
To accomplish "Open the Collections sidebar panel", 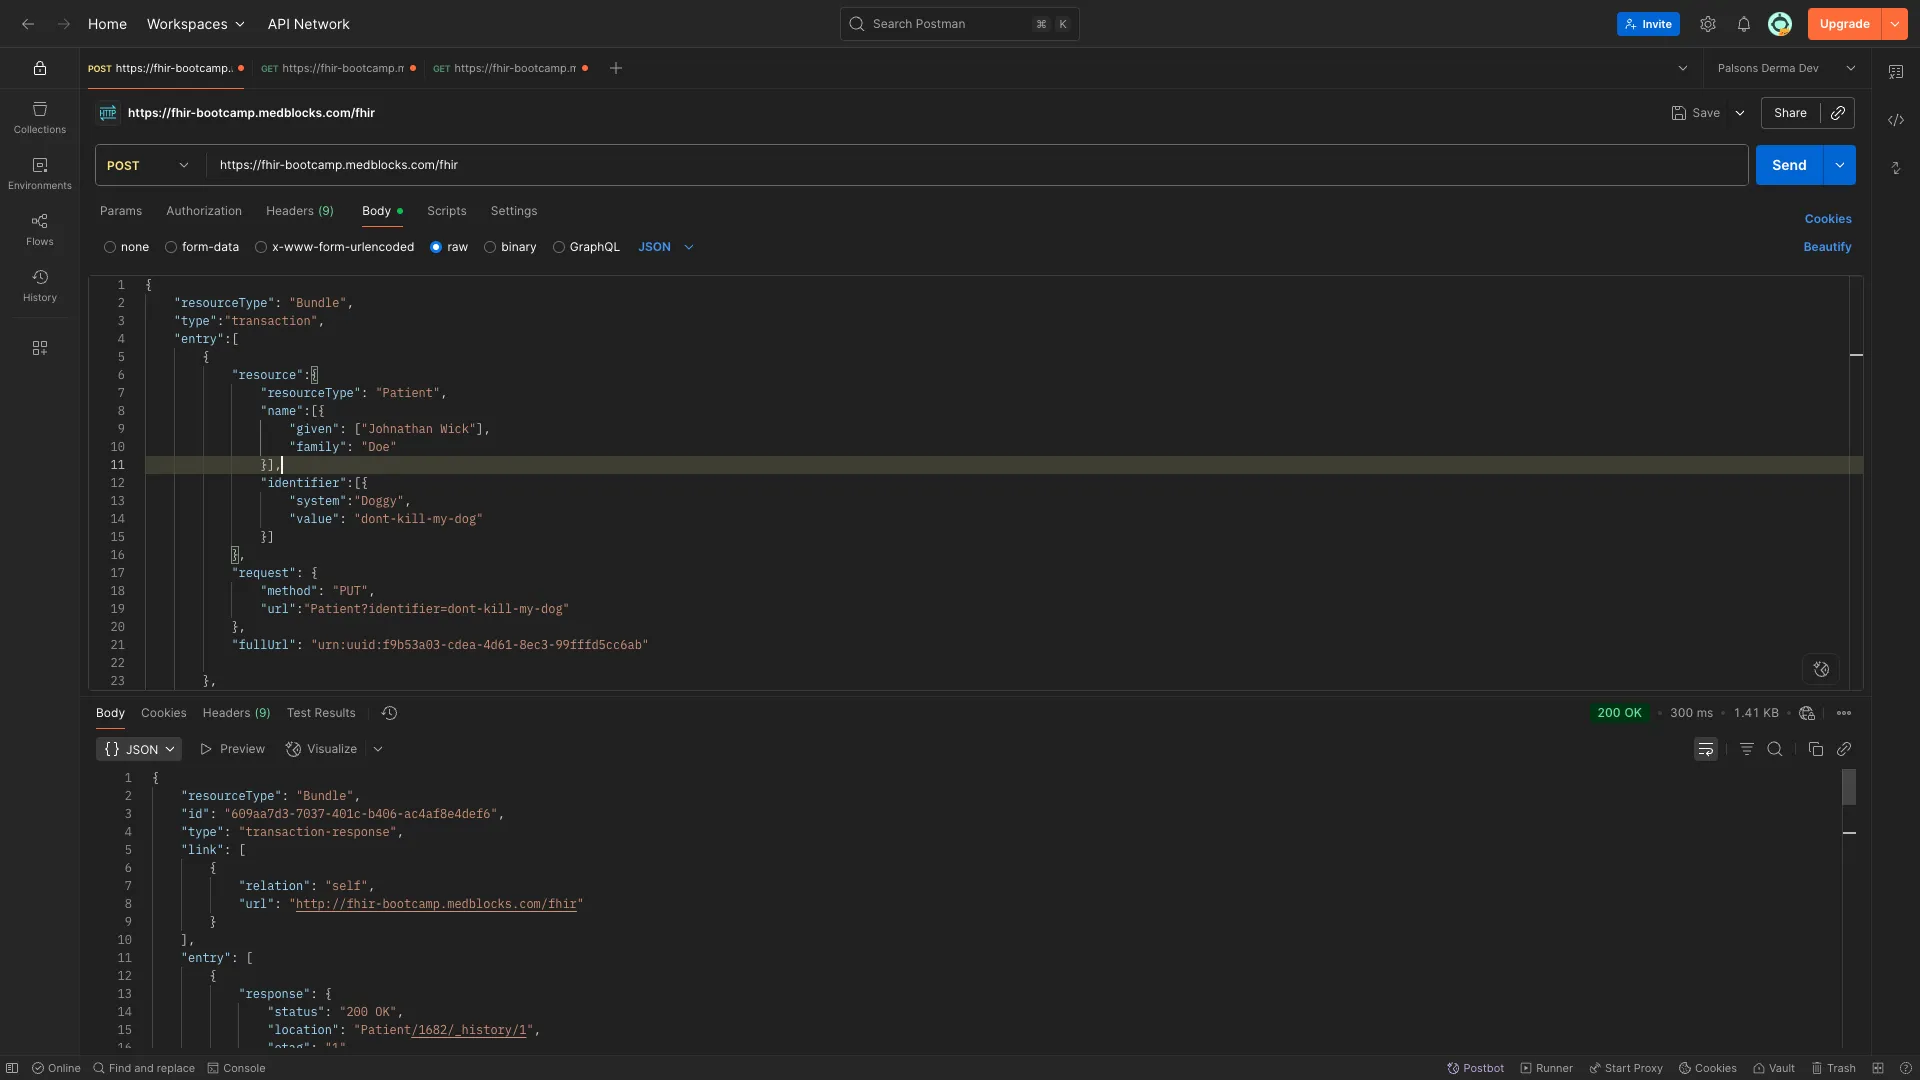I will tap(39, 117).
